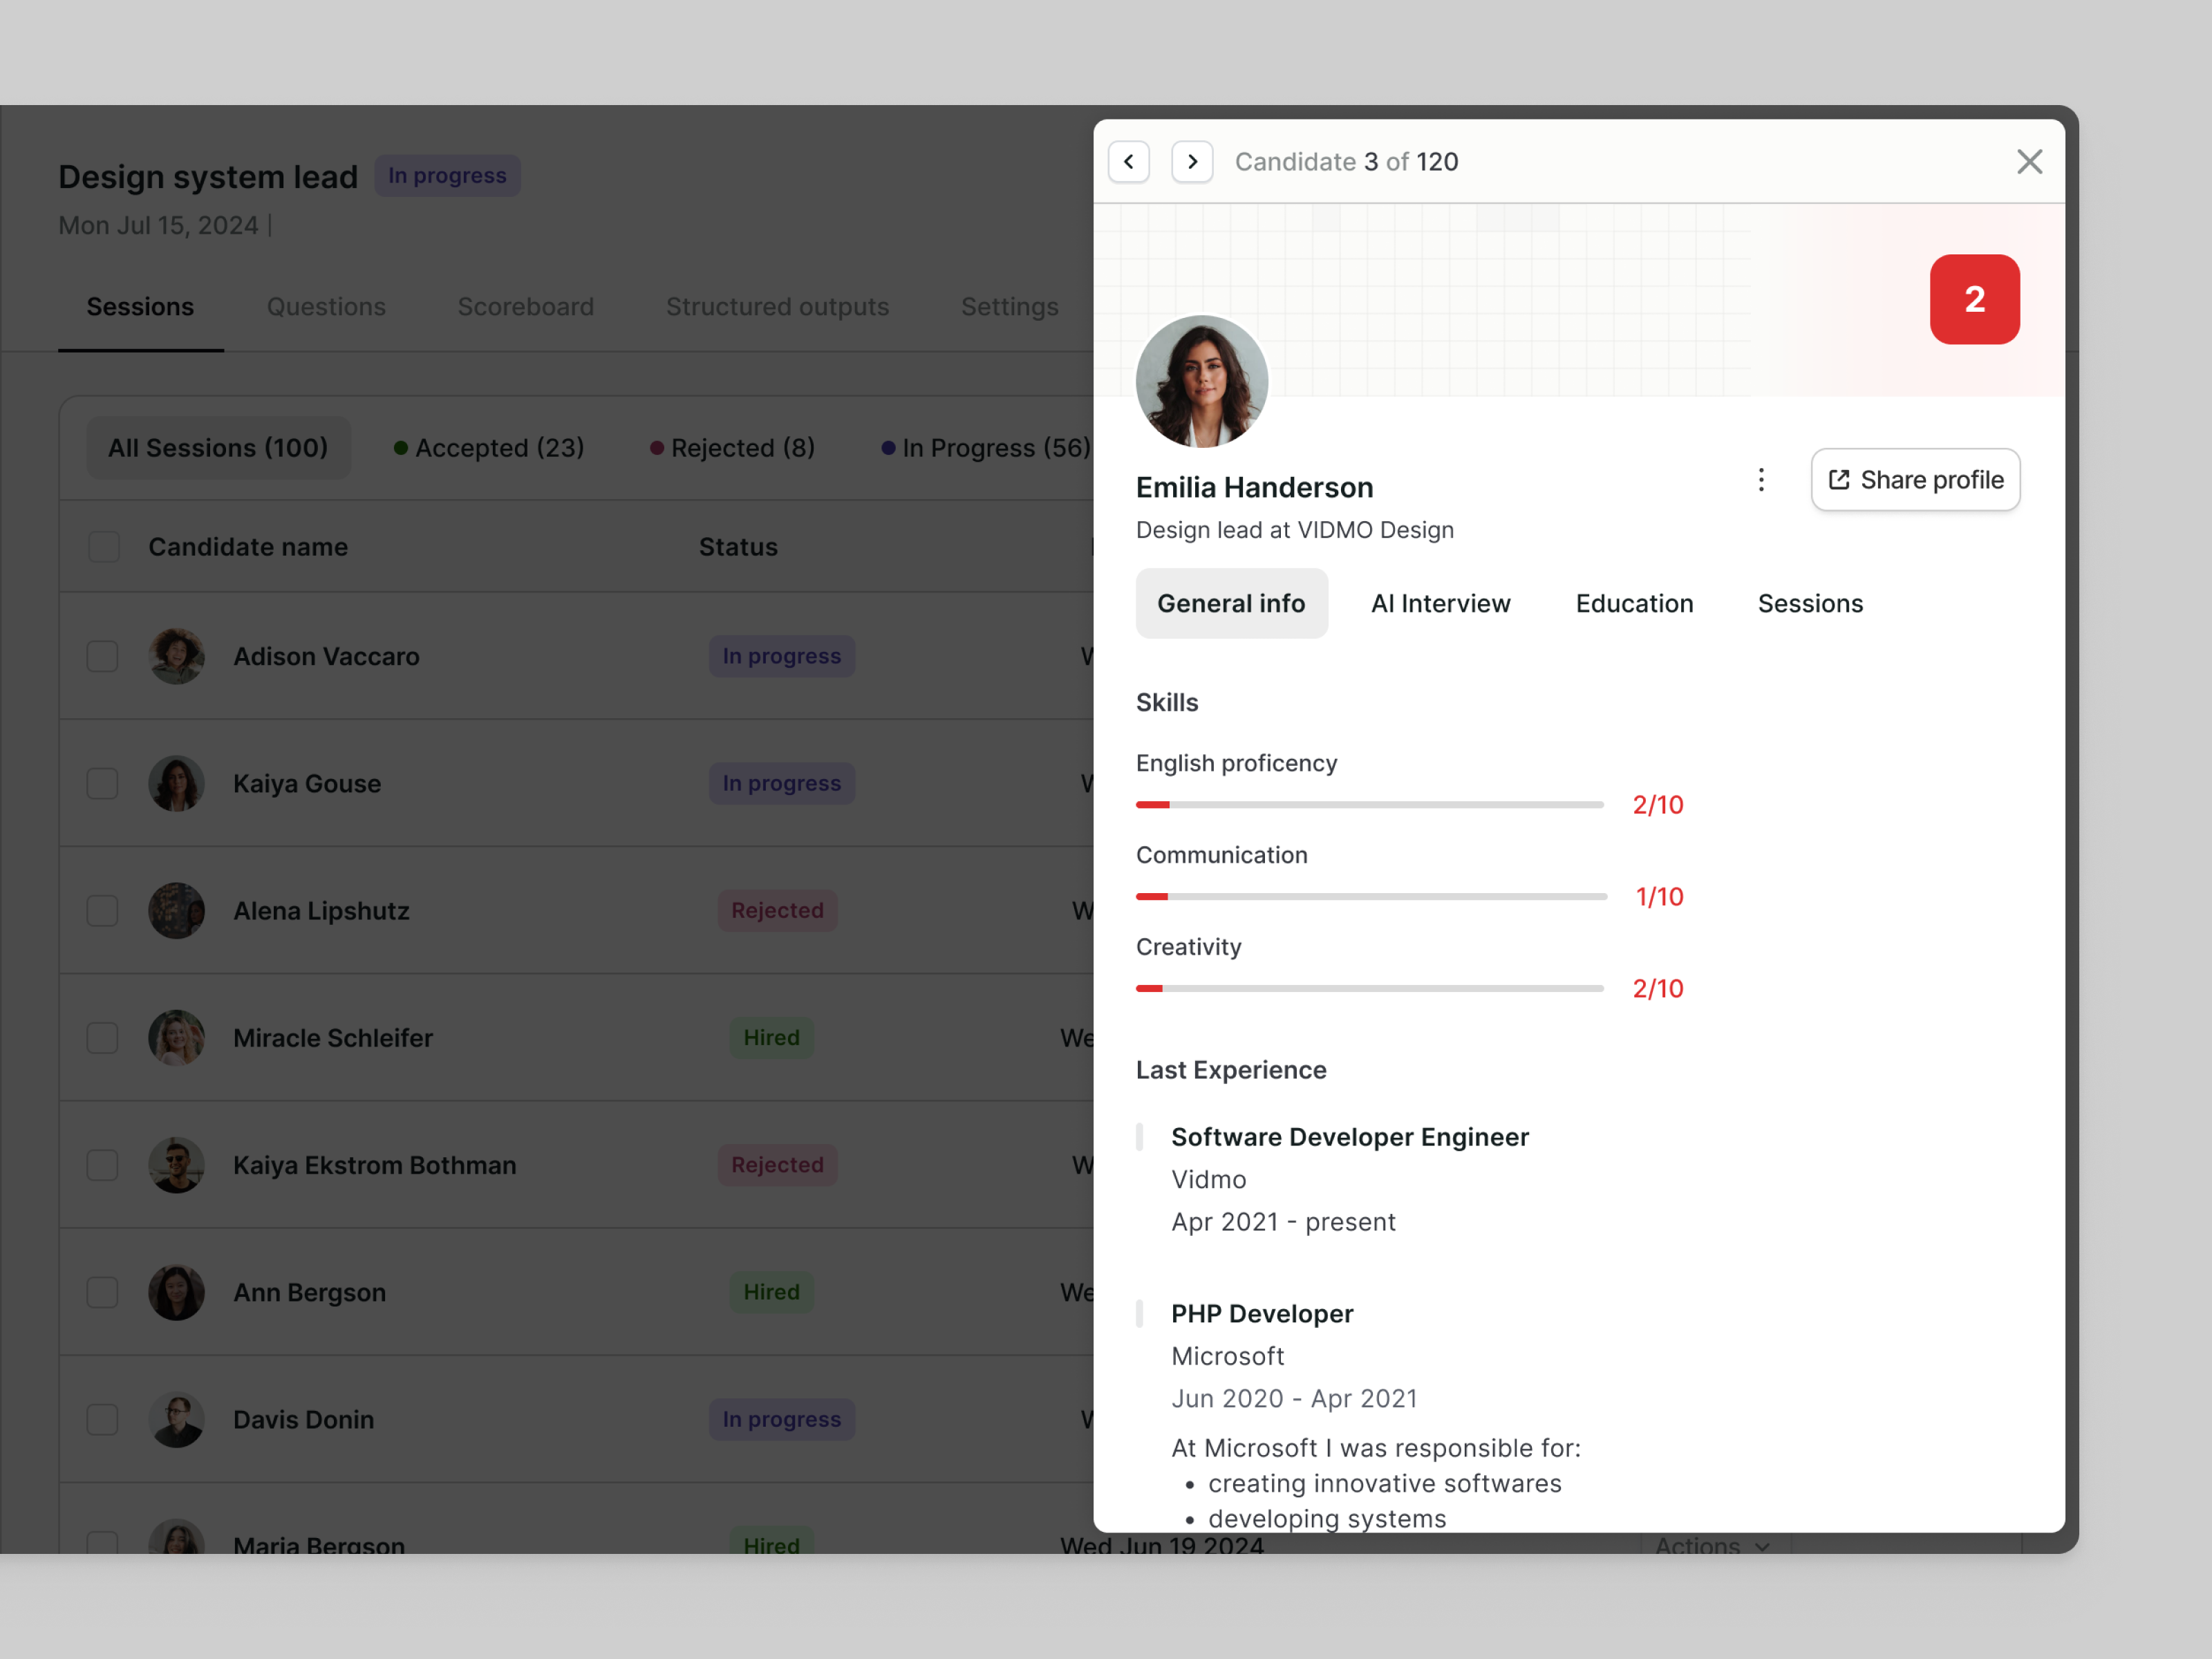
Task: Open the Scoreboard tab
Action: [526, 307]
